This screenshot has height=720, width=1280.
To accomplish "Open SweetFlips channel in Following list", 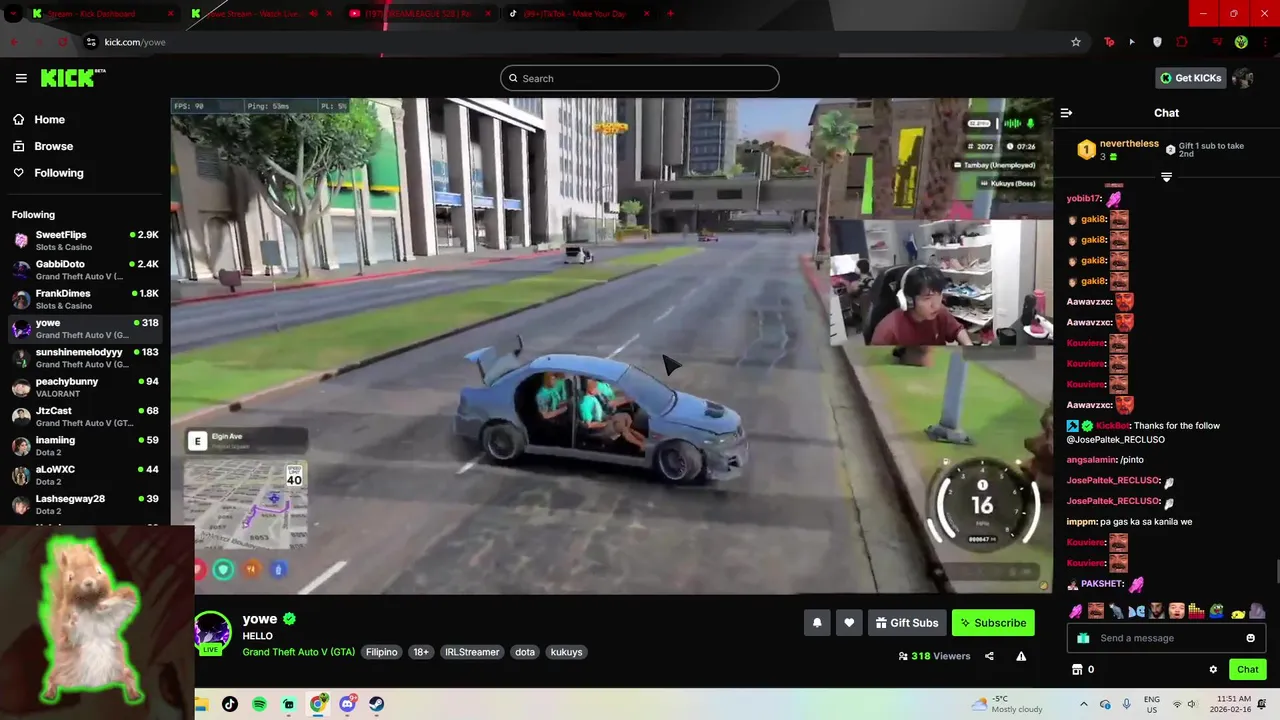I will [85, 240].
